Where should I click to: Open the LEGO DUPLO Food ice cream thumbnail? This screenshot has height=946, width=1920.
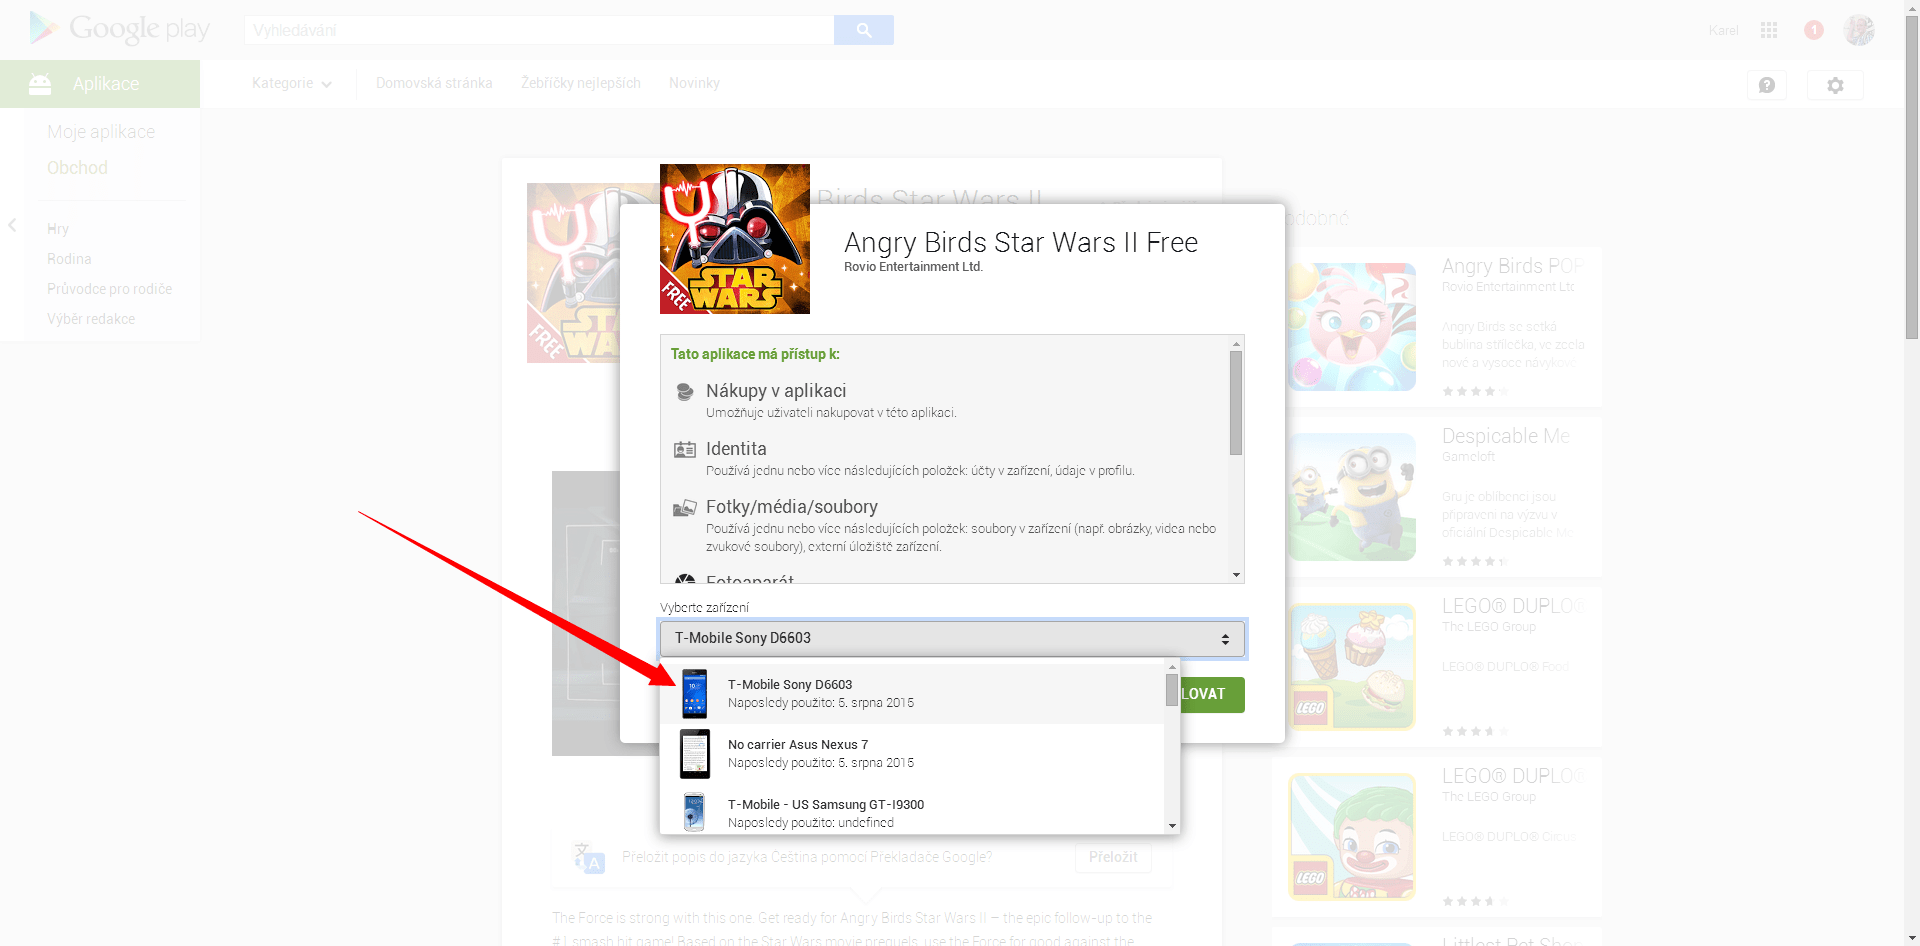[x=1352, y=667]
